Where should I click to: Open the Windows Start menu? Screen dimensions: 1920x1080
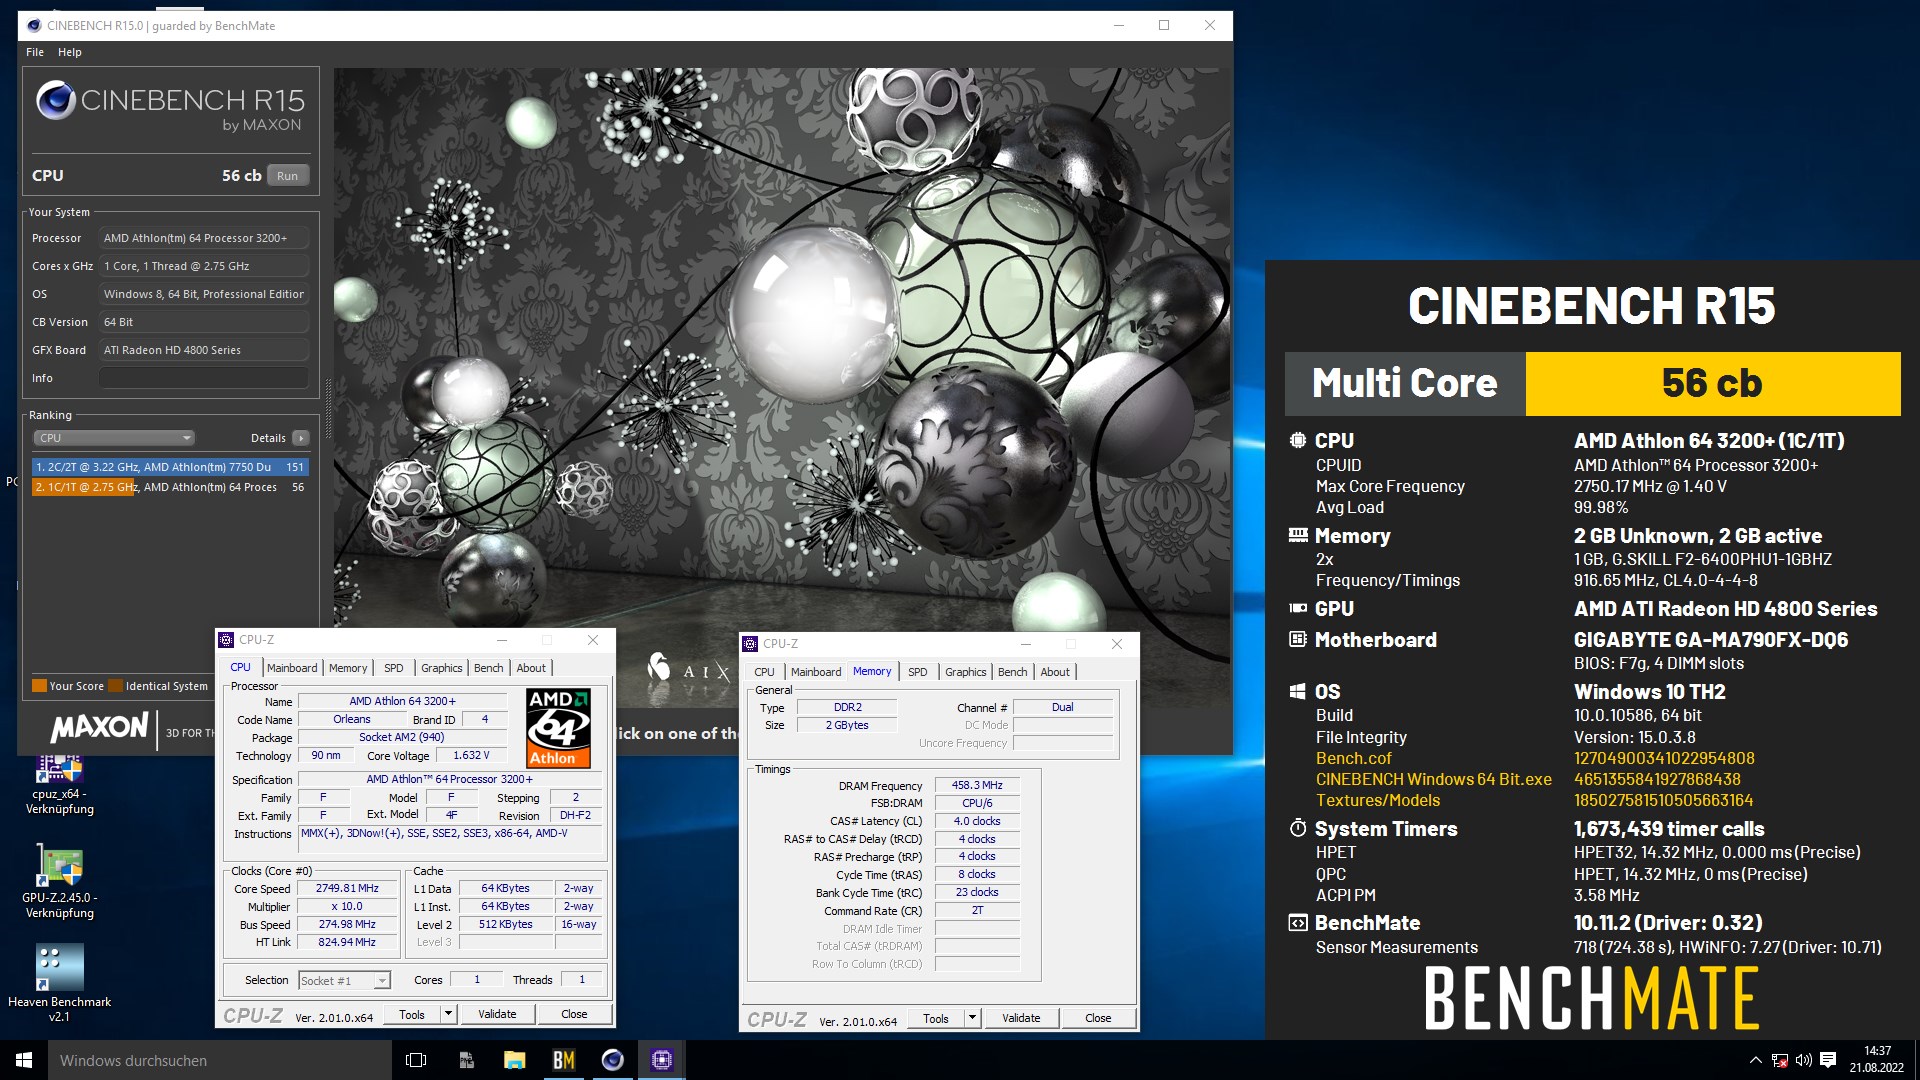pos(24,1060)
